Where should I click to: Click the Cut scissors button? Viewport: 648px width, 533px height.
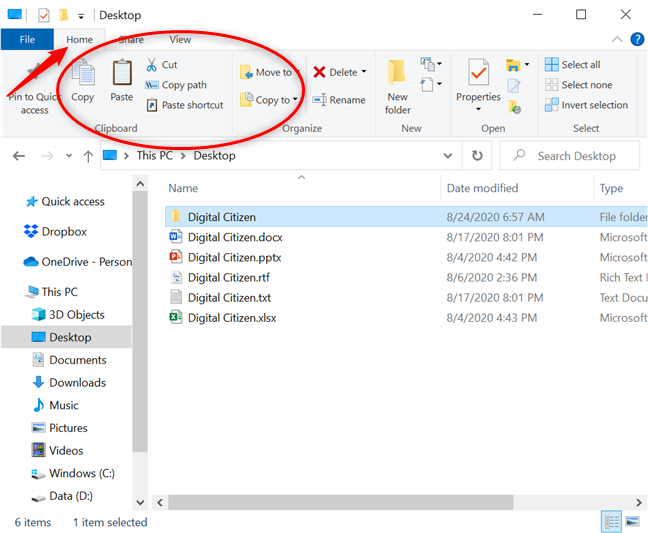[x=162, y=65]
